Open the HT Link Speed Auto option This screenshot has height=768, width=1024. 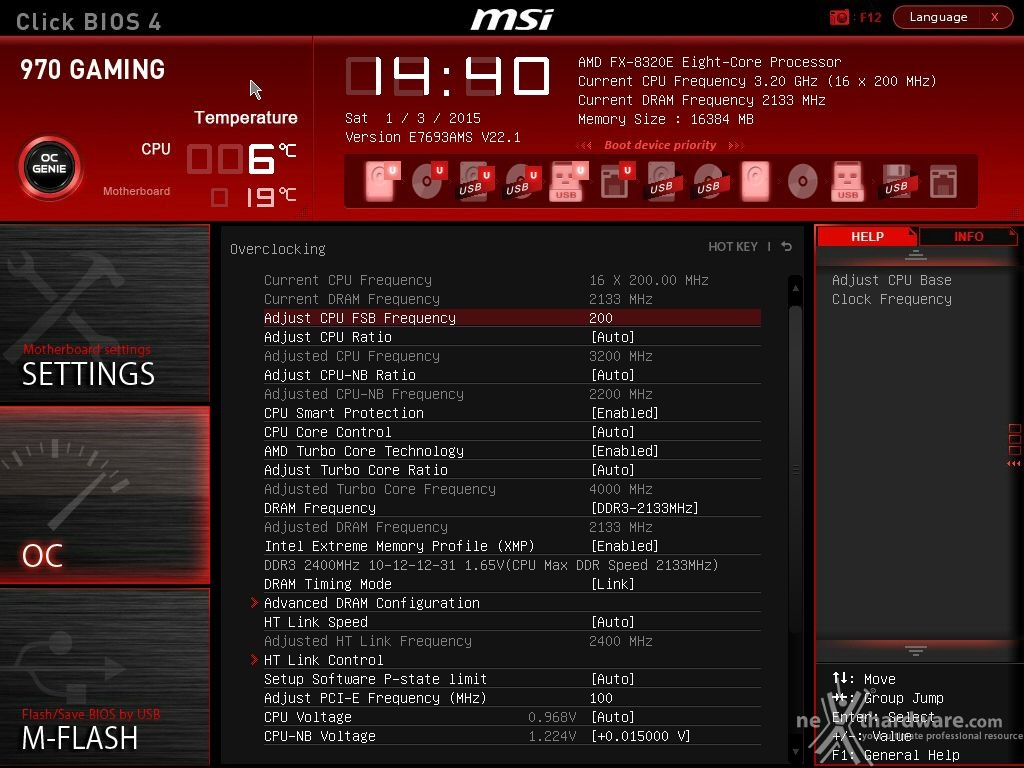613,622
